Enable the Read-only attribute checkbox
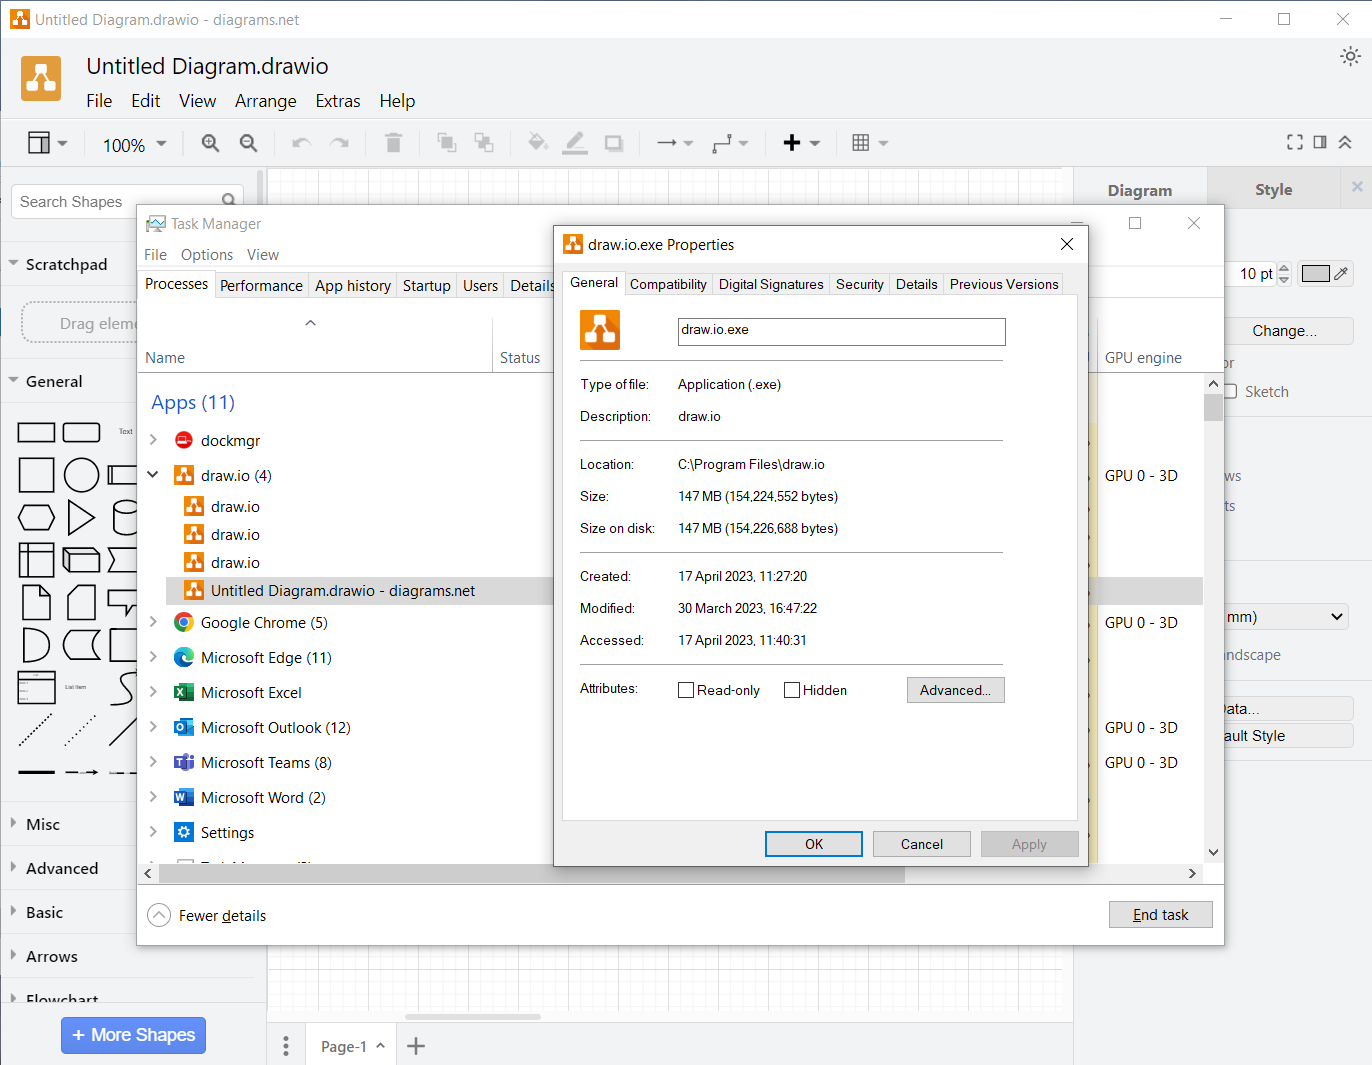1372x1065 pixels. (686, 690)
